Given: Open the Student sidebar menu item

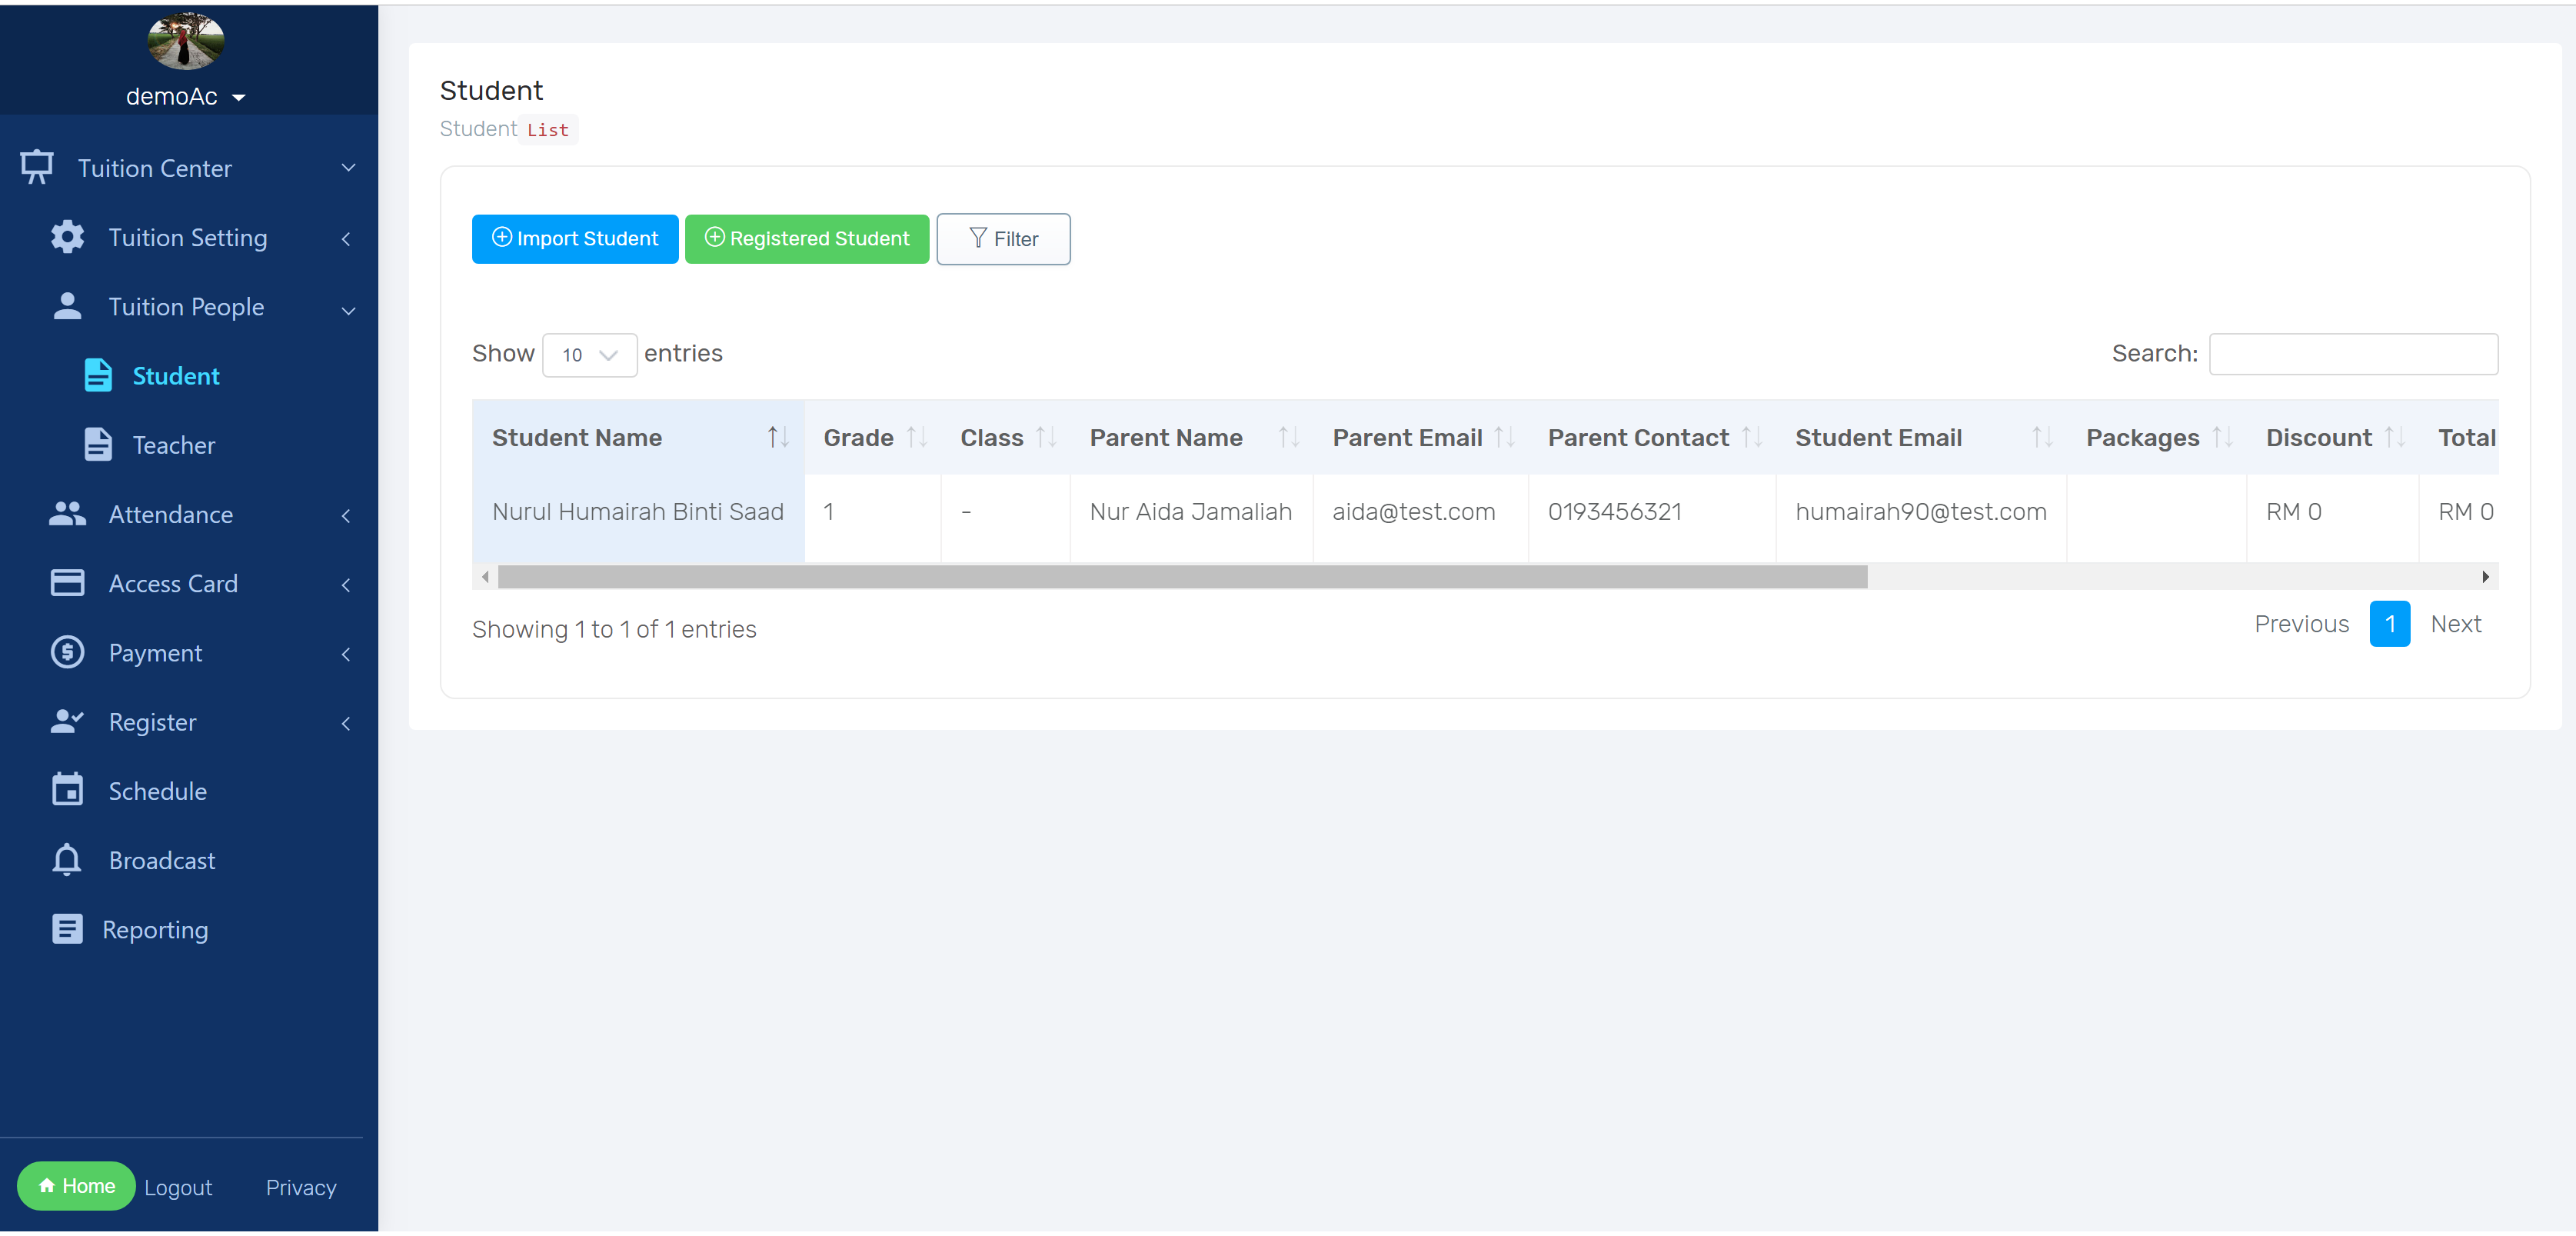Looking at the screenshot, I should click(176, 376).
